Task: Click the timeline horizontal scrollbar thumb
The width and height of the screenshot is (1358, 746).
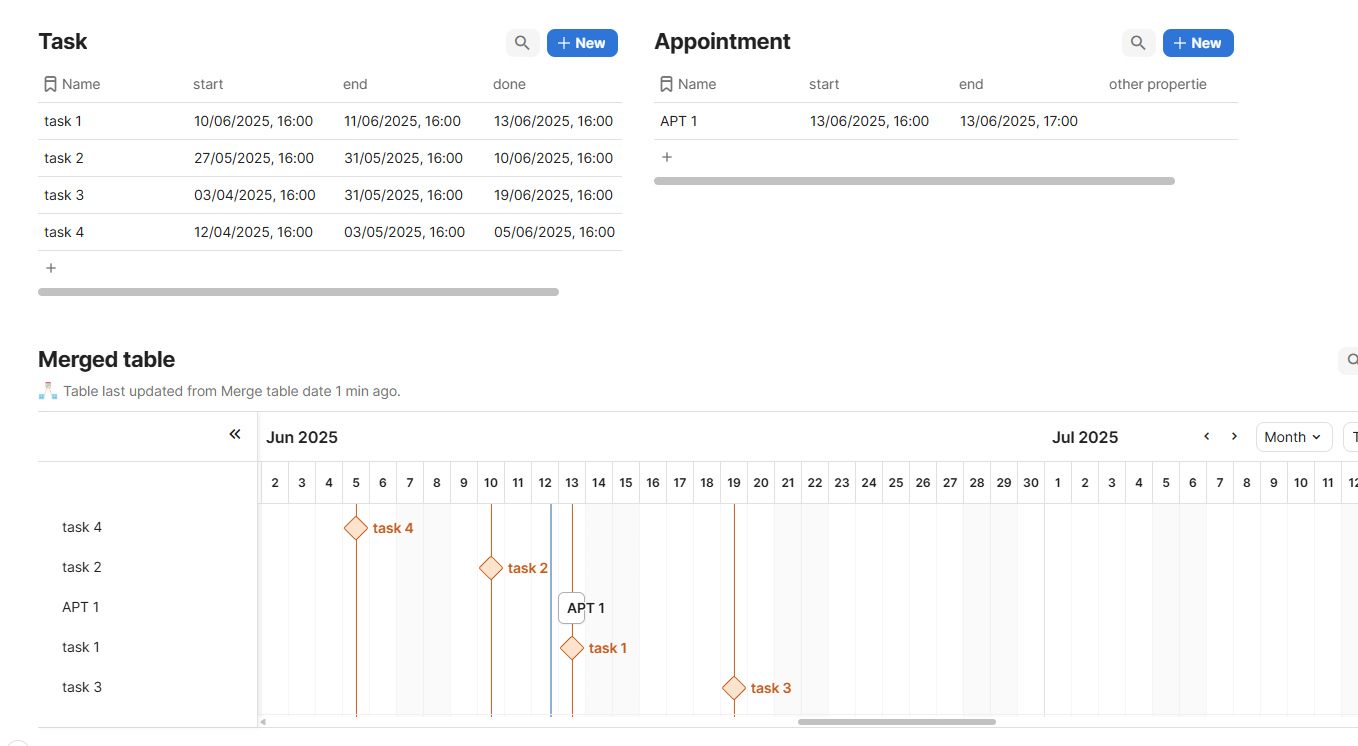Action: click(x=896, y=721)
